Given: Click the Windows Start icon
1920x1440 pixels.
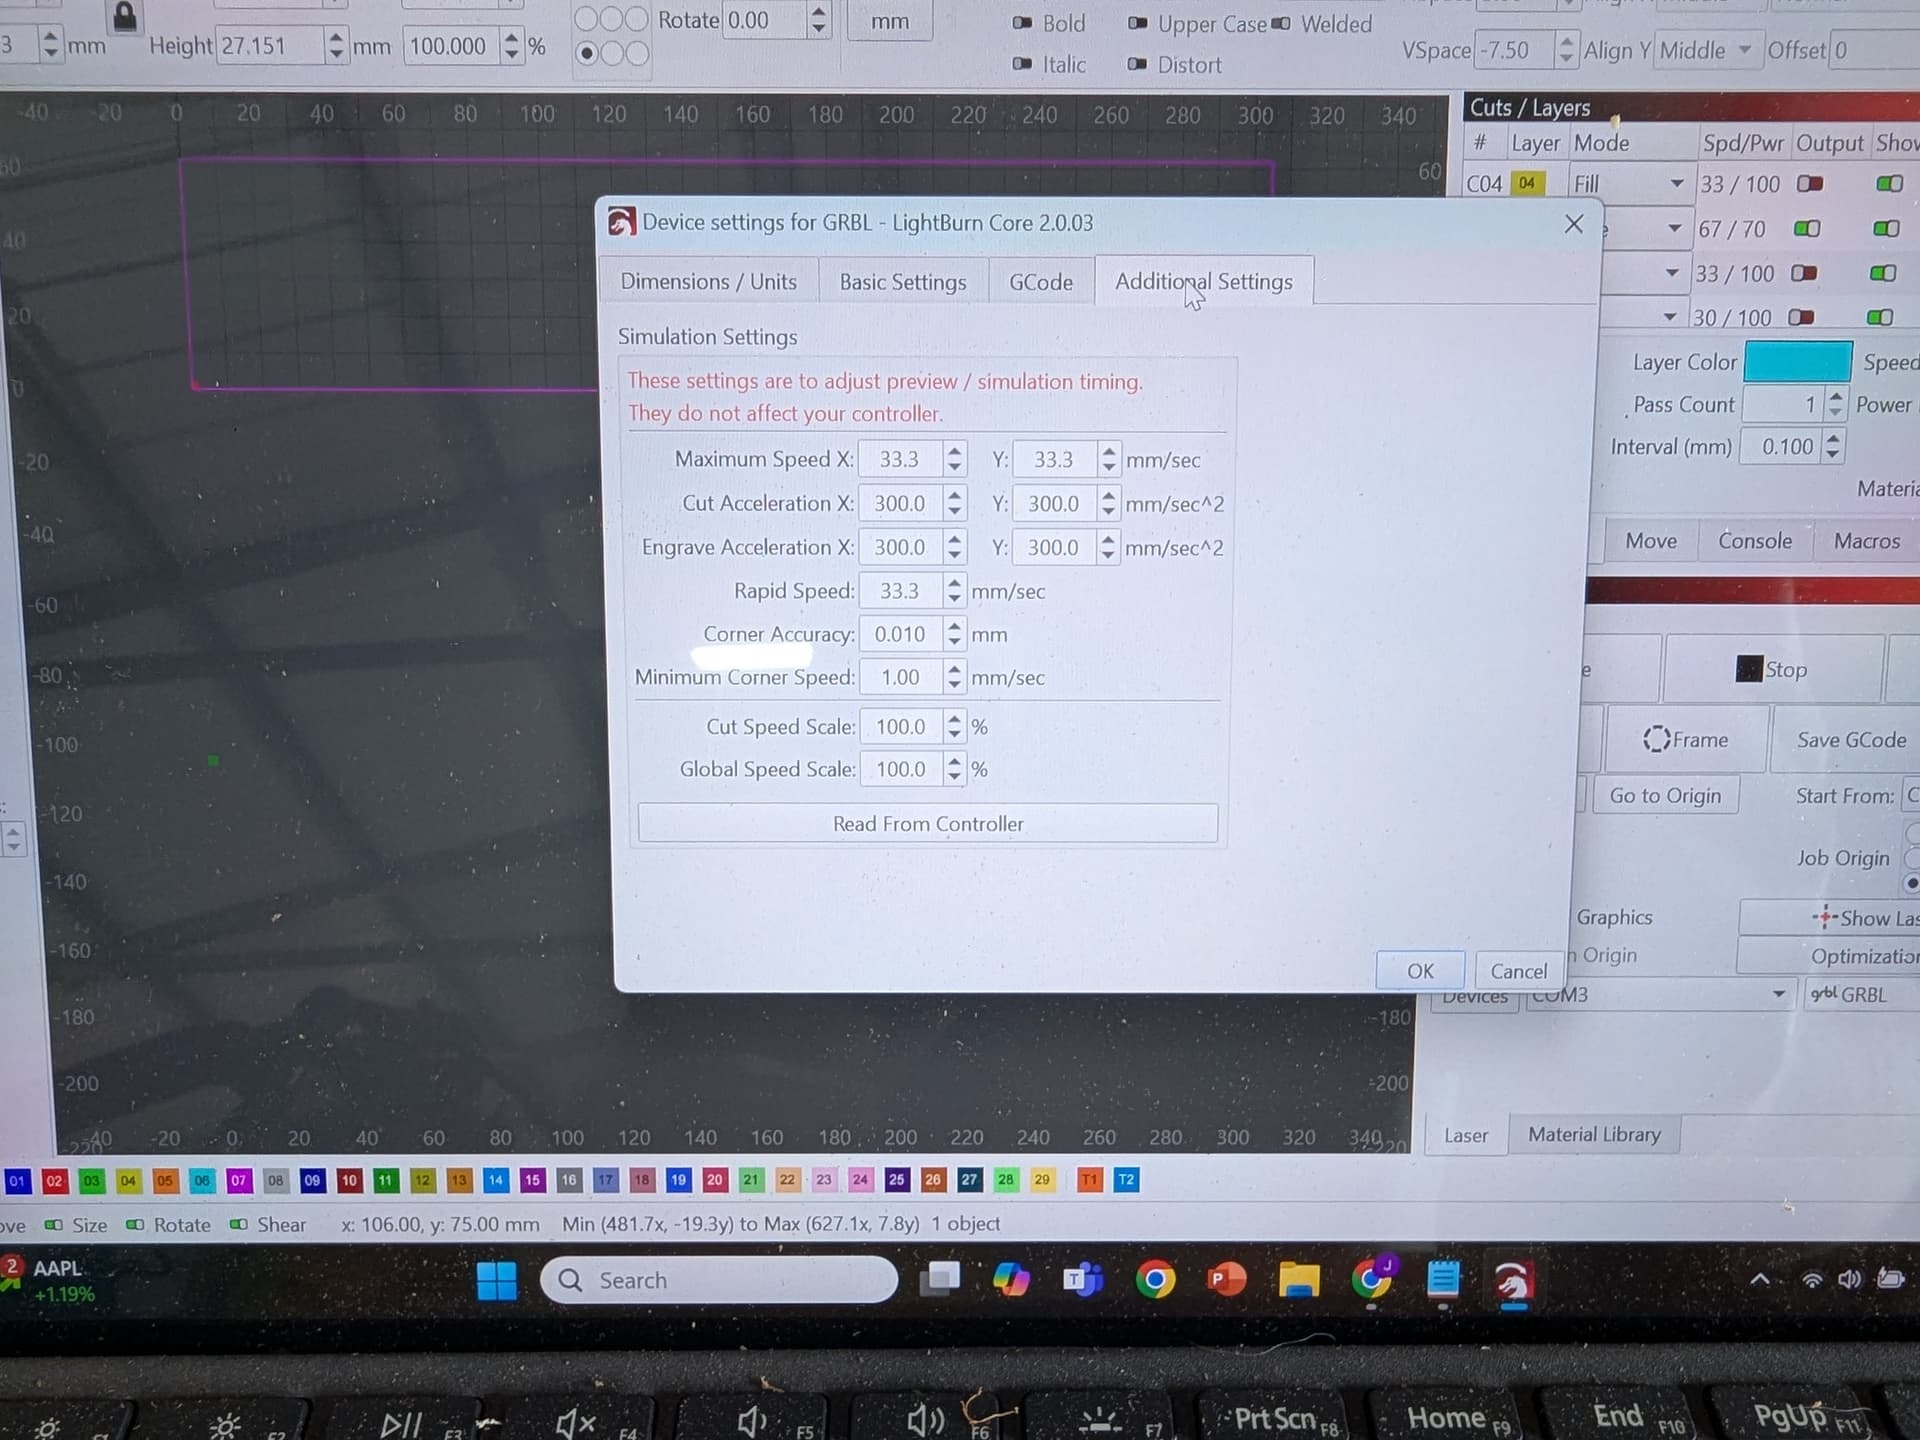Looking at the screenshot, I should (497, 1281).
